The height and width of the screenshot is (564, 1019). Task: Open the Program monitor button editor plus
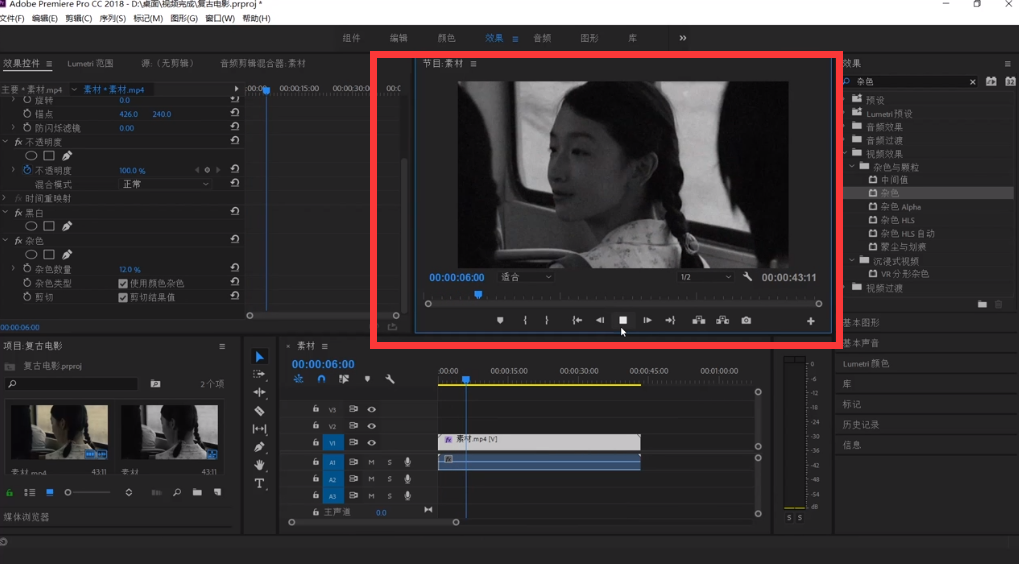coord(810,321)
